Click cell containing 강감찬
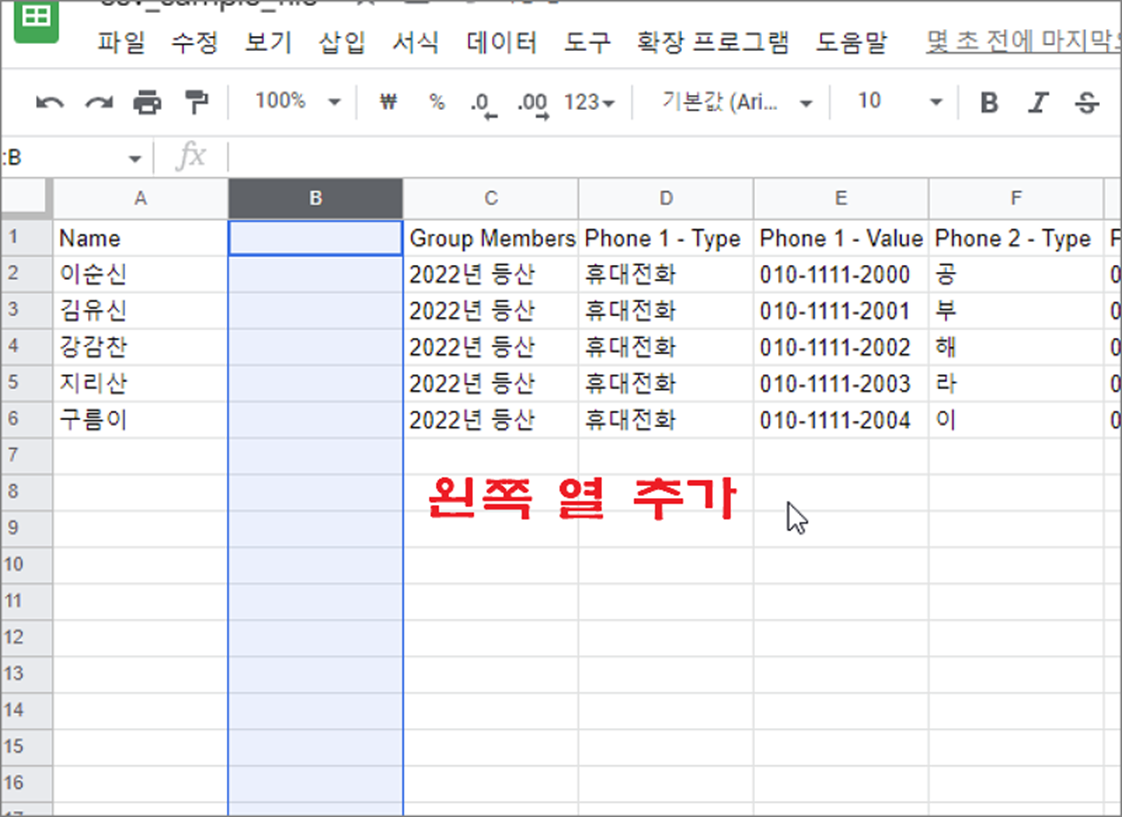 coord(140,347)
